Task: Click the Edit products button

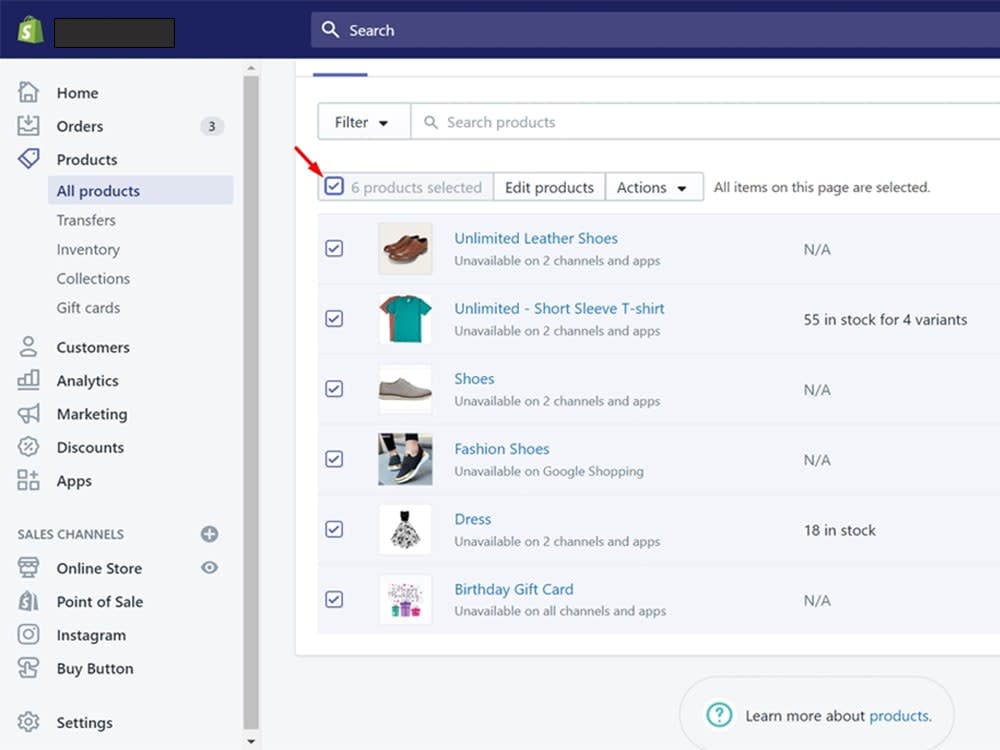Action: (x=549, y=187)
